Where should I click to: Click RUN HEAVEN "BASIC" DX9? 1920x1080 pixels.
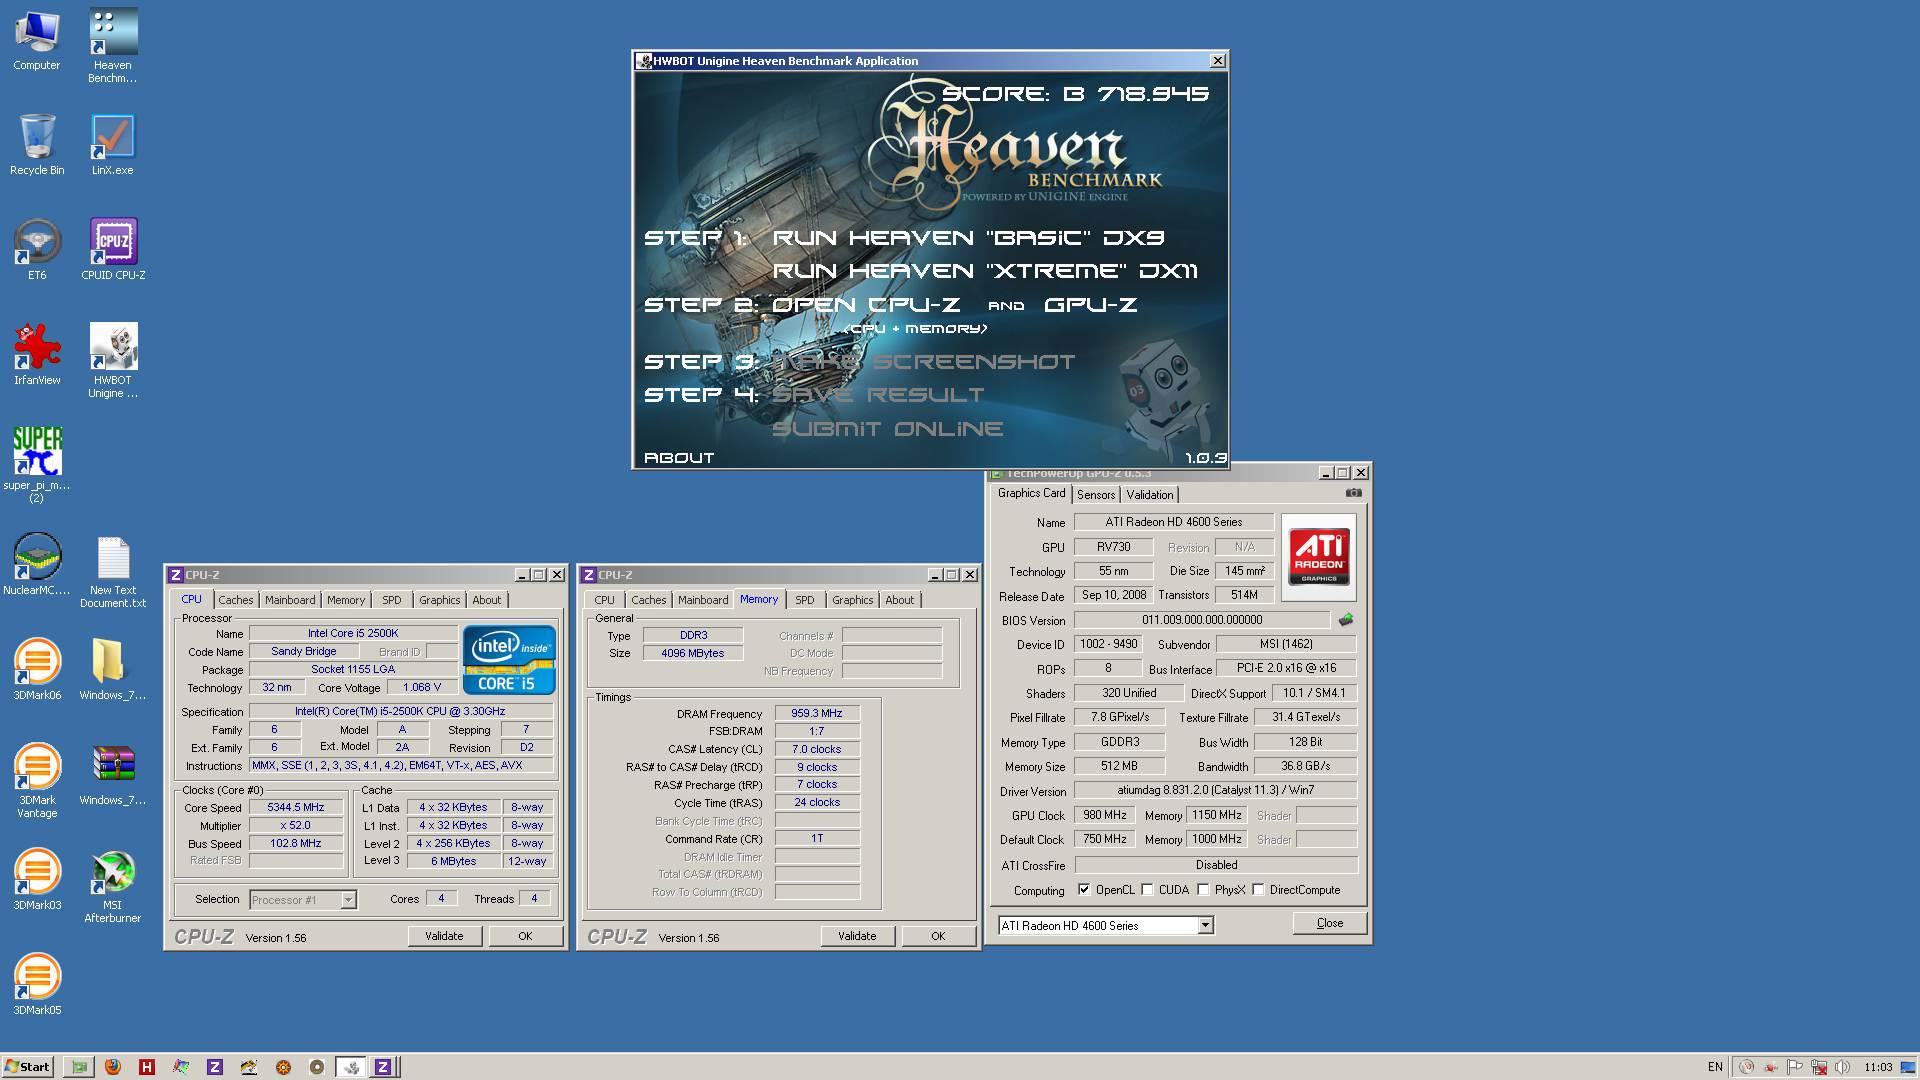point(968,238)
